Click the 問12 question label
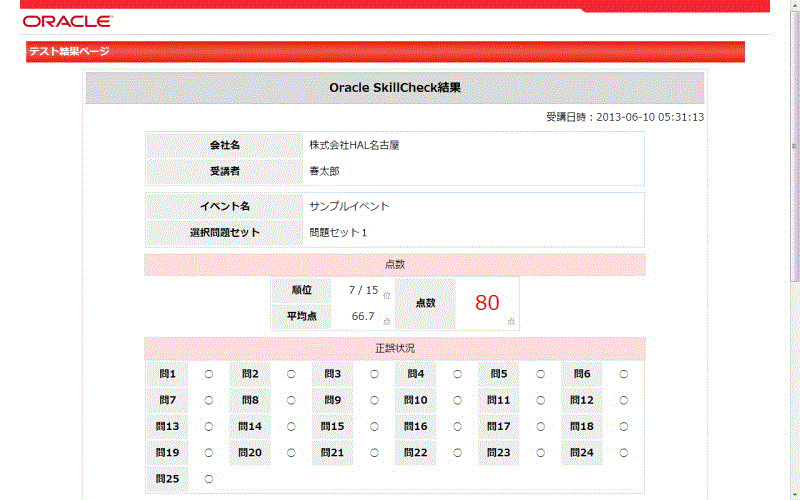 tap(582, 401)
